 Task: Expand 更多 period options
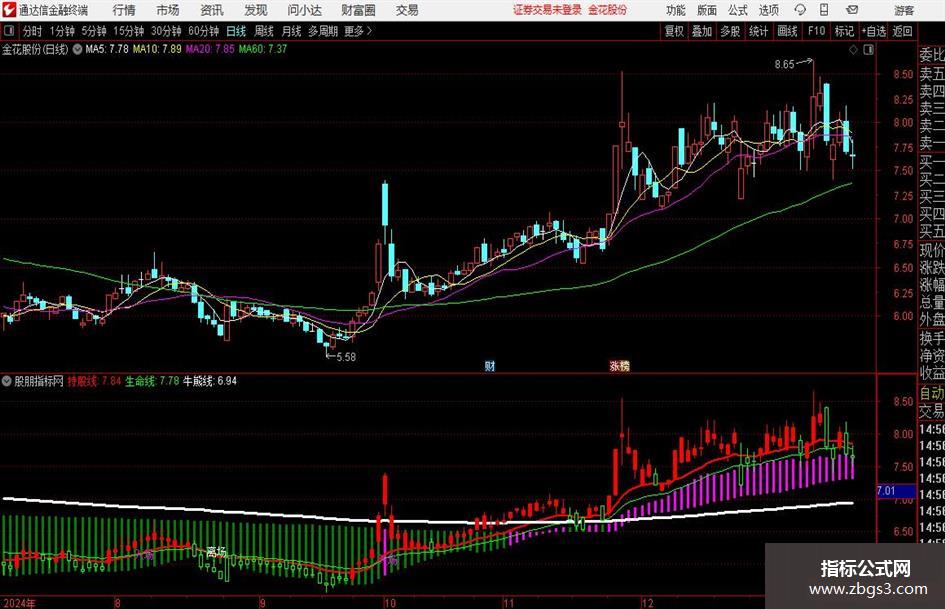[x=358, y=31]
